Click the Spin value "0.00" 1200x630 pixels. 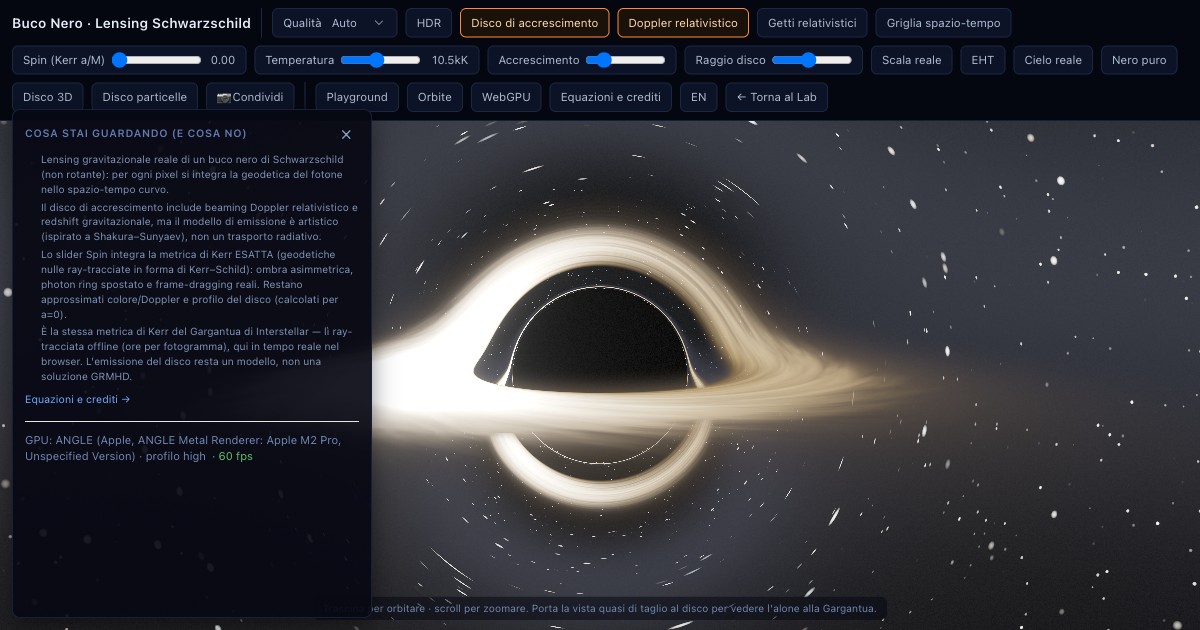(223, 60)
